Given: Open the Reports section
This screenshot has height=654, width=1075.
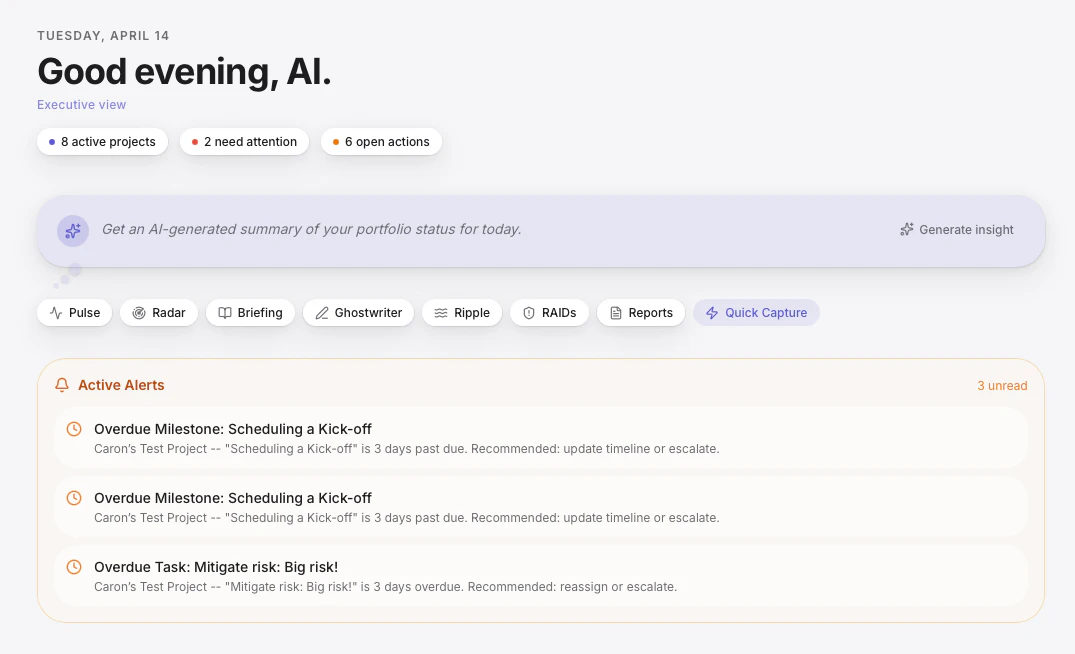Looking at the screenshot, I should [640, 312].
